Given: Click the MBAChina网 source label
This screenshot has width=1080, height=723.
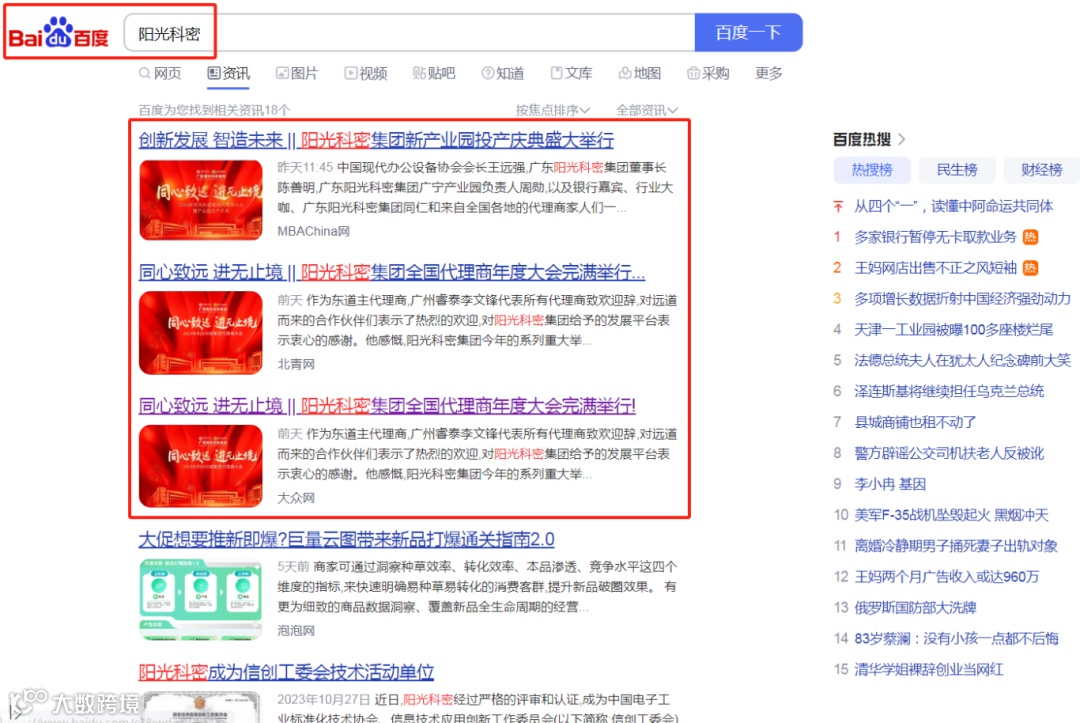Looking at the screenshot, I should click(313, 231).
